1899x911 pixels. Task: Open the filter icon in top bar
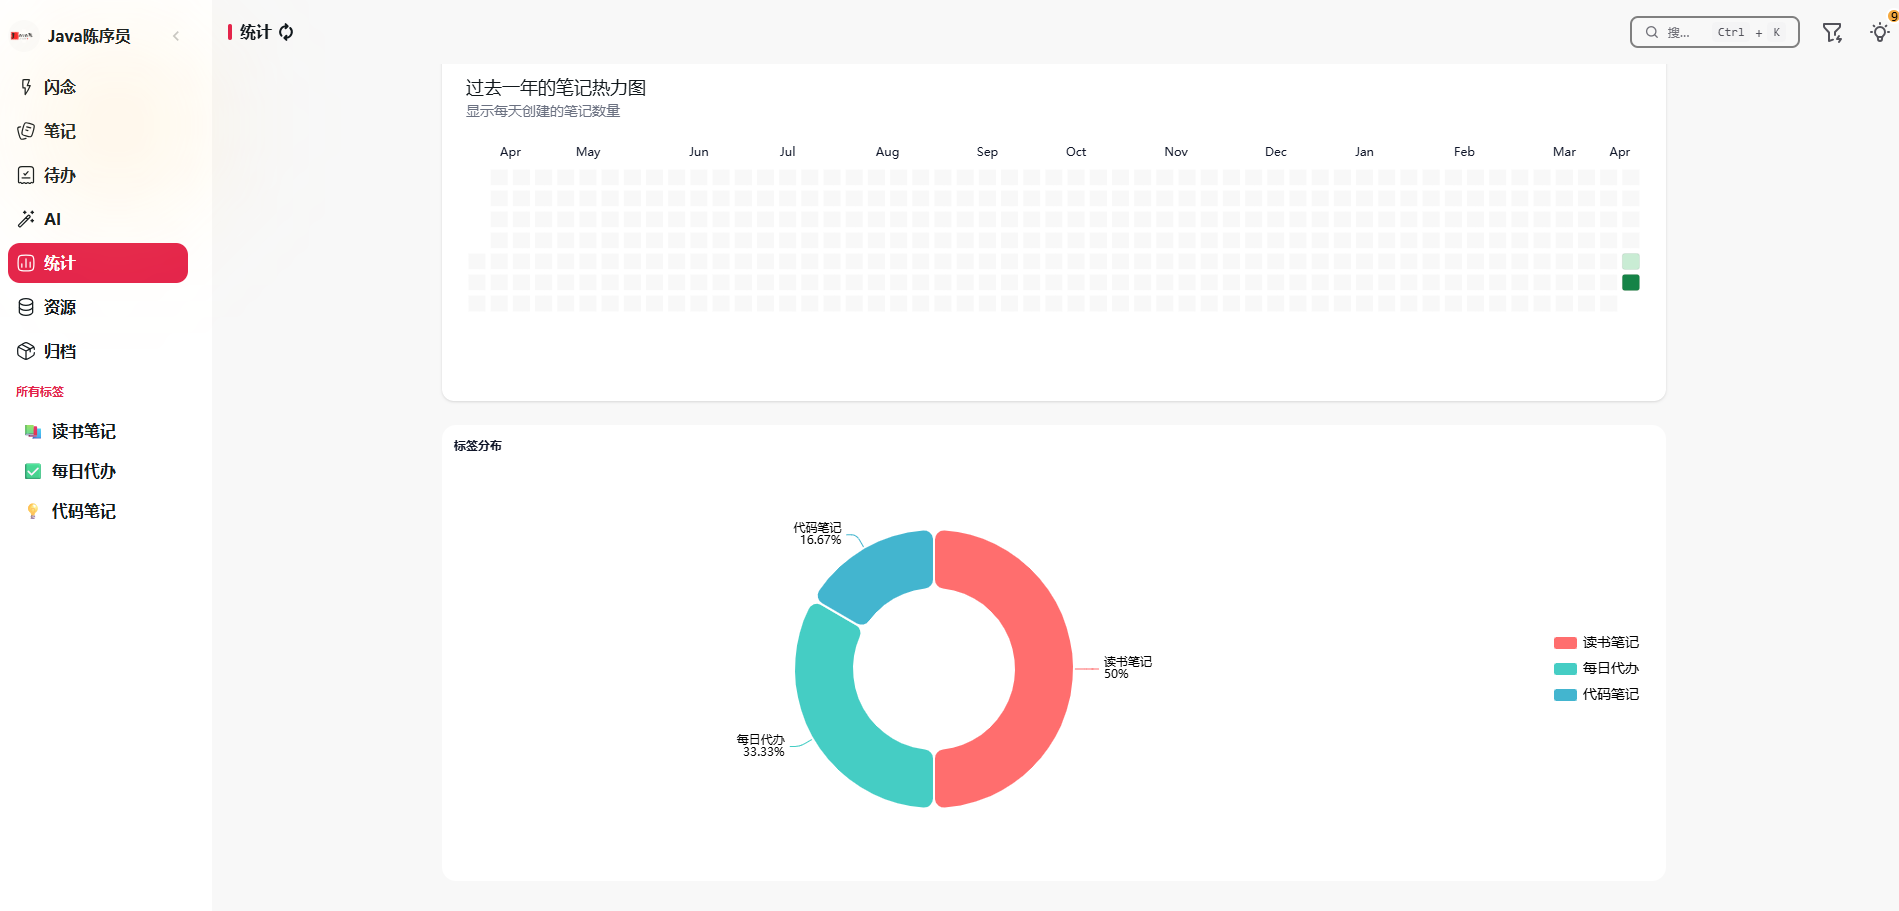1832,33
